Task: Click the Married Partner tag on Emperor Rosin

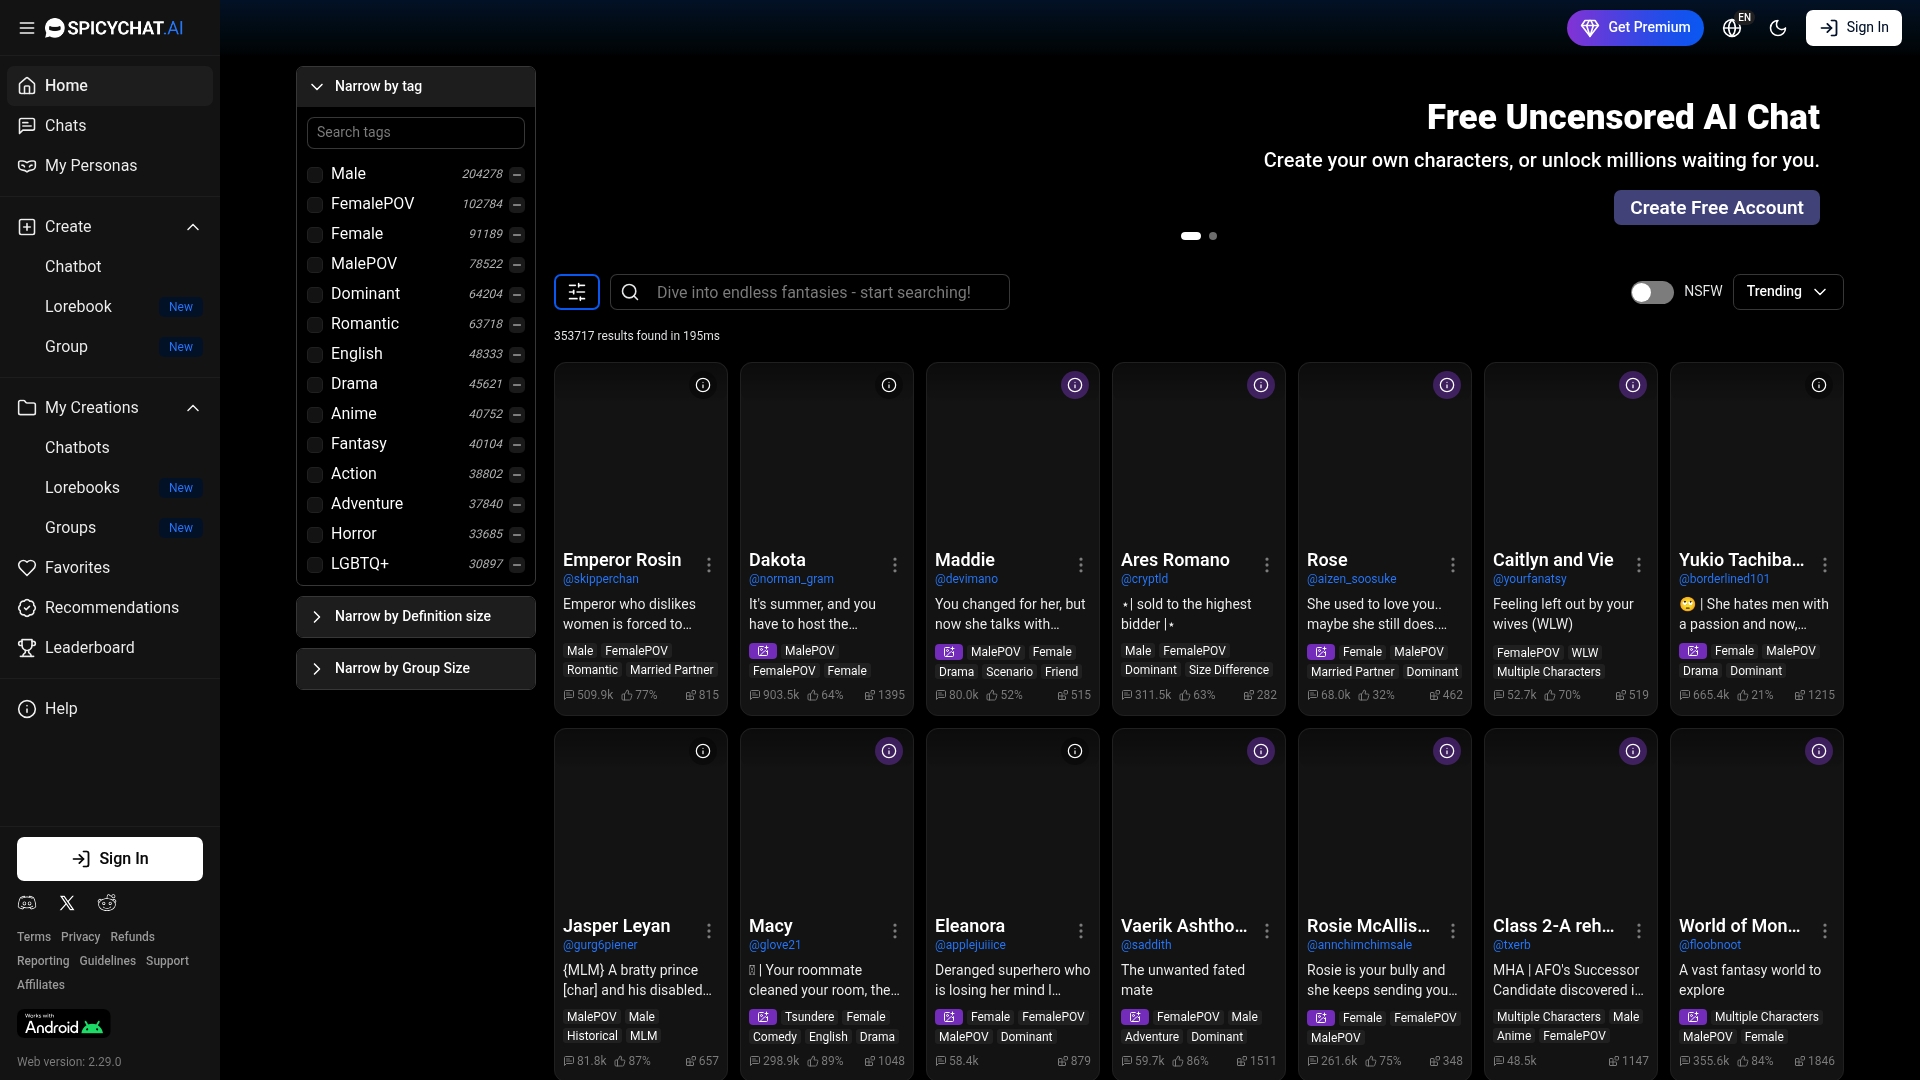Action: pos(672,670)
